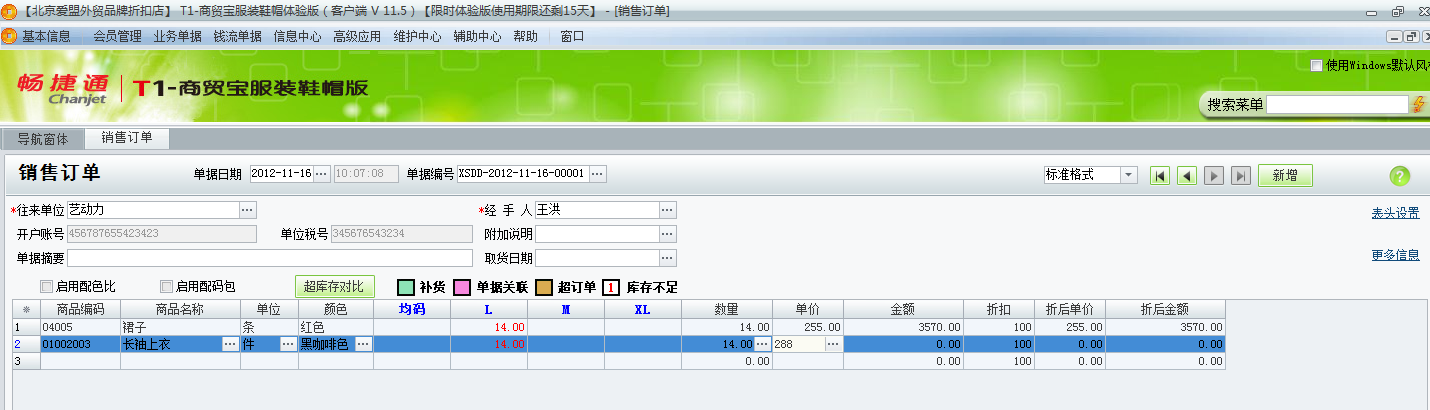This screenshot has height=410, width=1430.
Task: Click the XL size column header
Action: coord(643,310)
